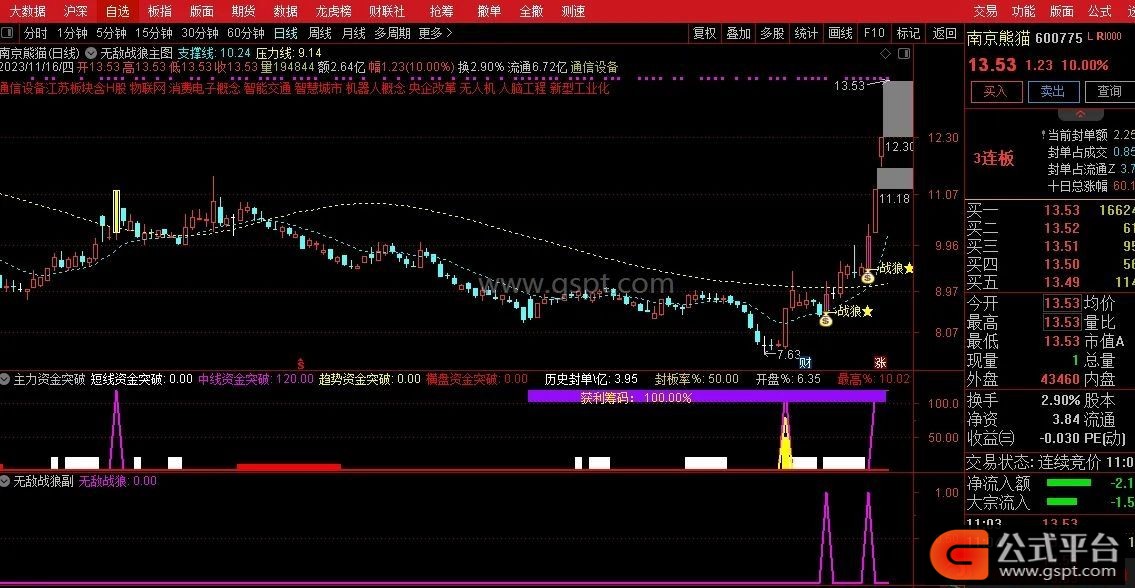This screenshot has height=588, width=1135.
Task: Click the 全撤 button
Action: point(531,11)
